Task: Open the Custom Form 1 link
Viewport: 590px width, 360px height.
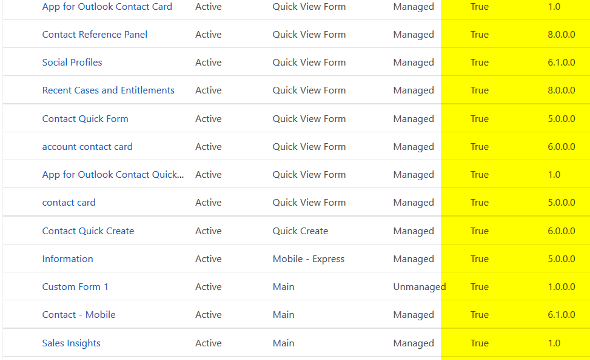Action: pos(75,287)
